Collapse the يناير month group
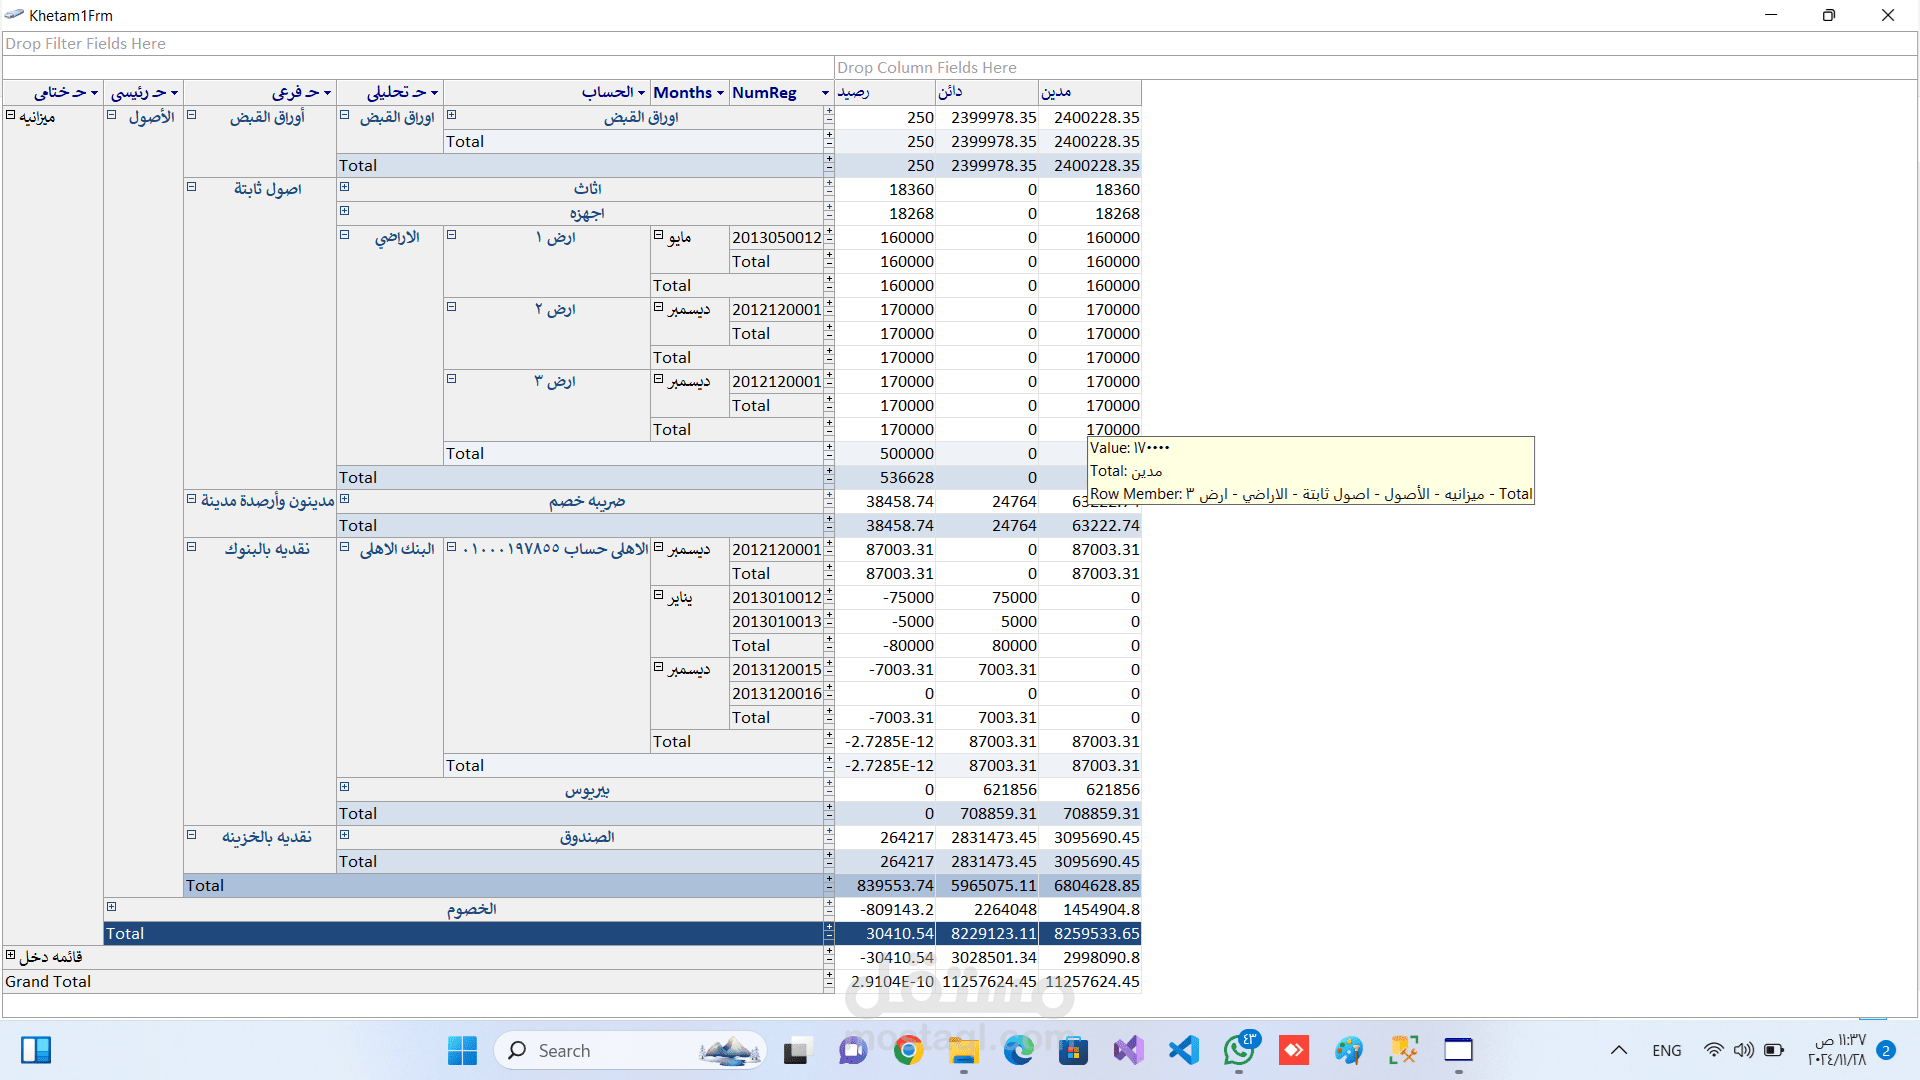Image resolution: width=1920 pixels, height=1080 pixels. click(x=659, y=595)
